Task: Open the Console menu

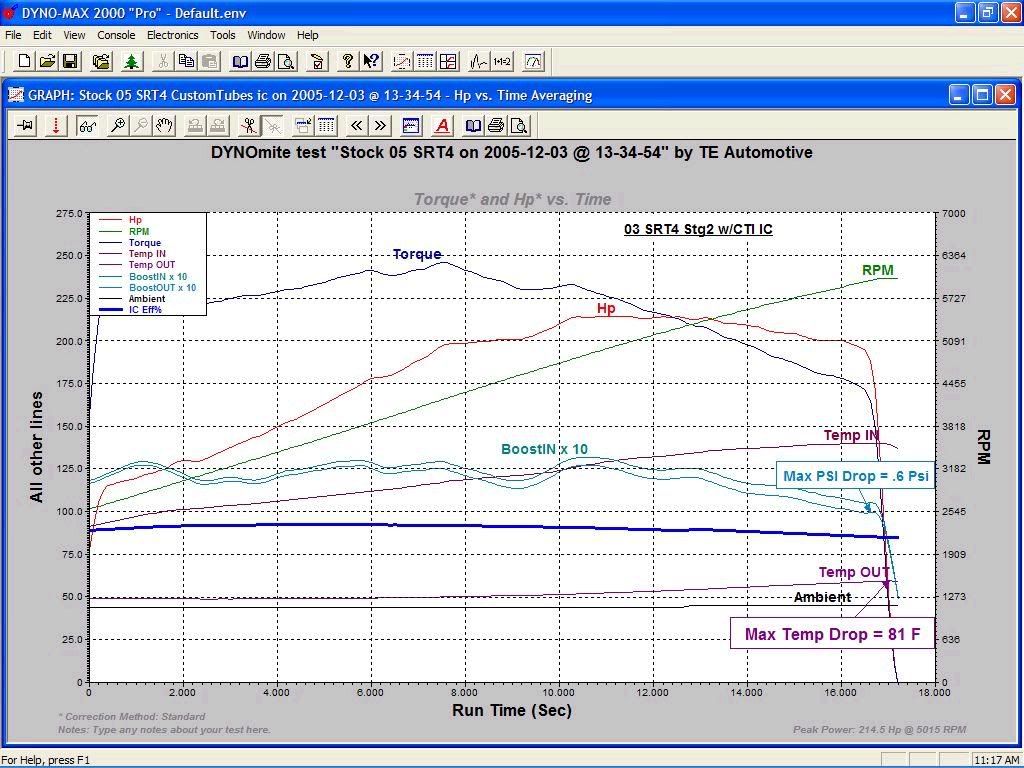Action: click(x=116, y=35)
